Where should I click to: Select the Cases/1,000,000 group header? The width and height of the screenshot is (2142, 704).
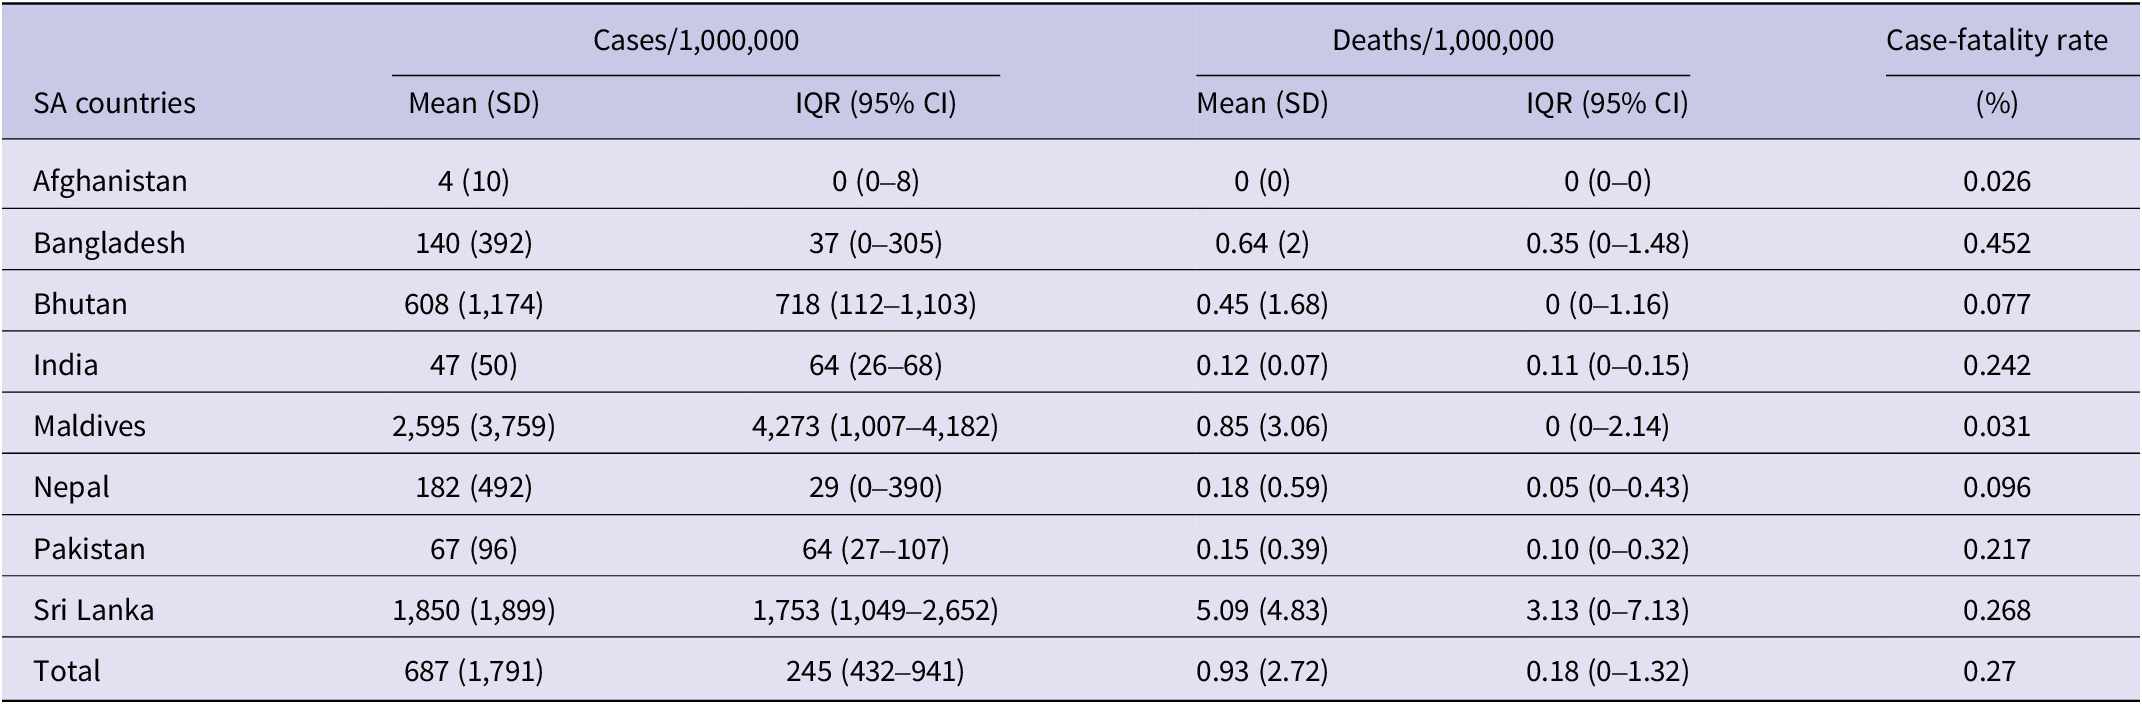(696, 40)
